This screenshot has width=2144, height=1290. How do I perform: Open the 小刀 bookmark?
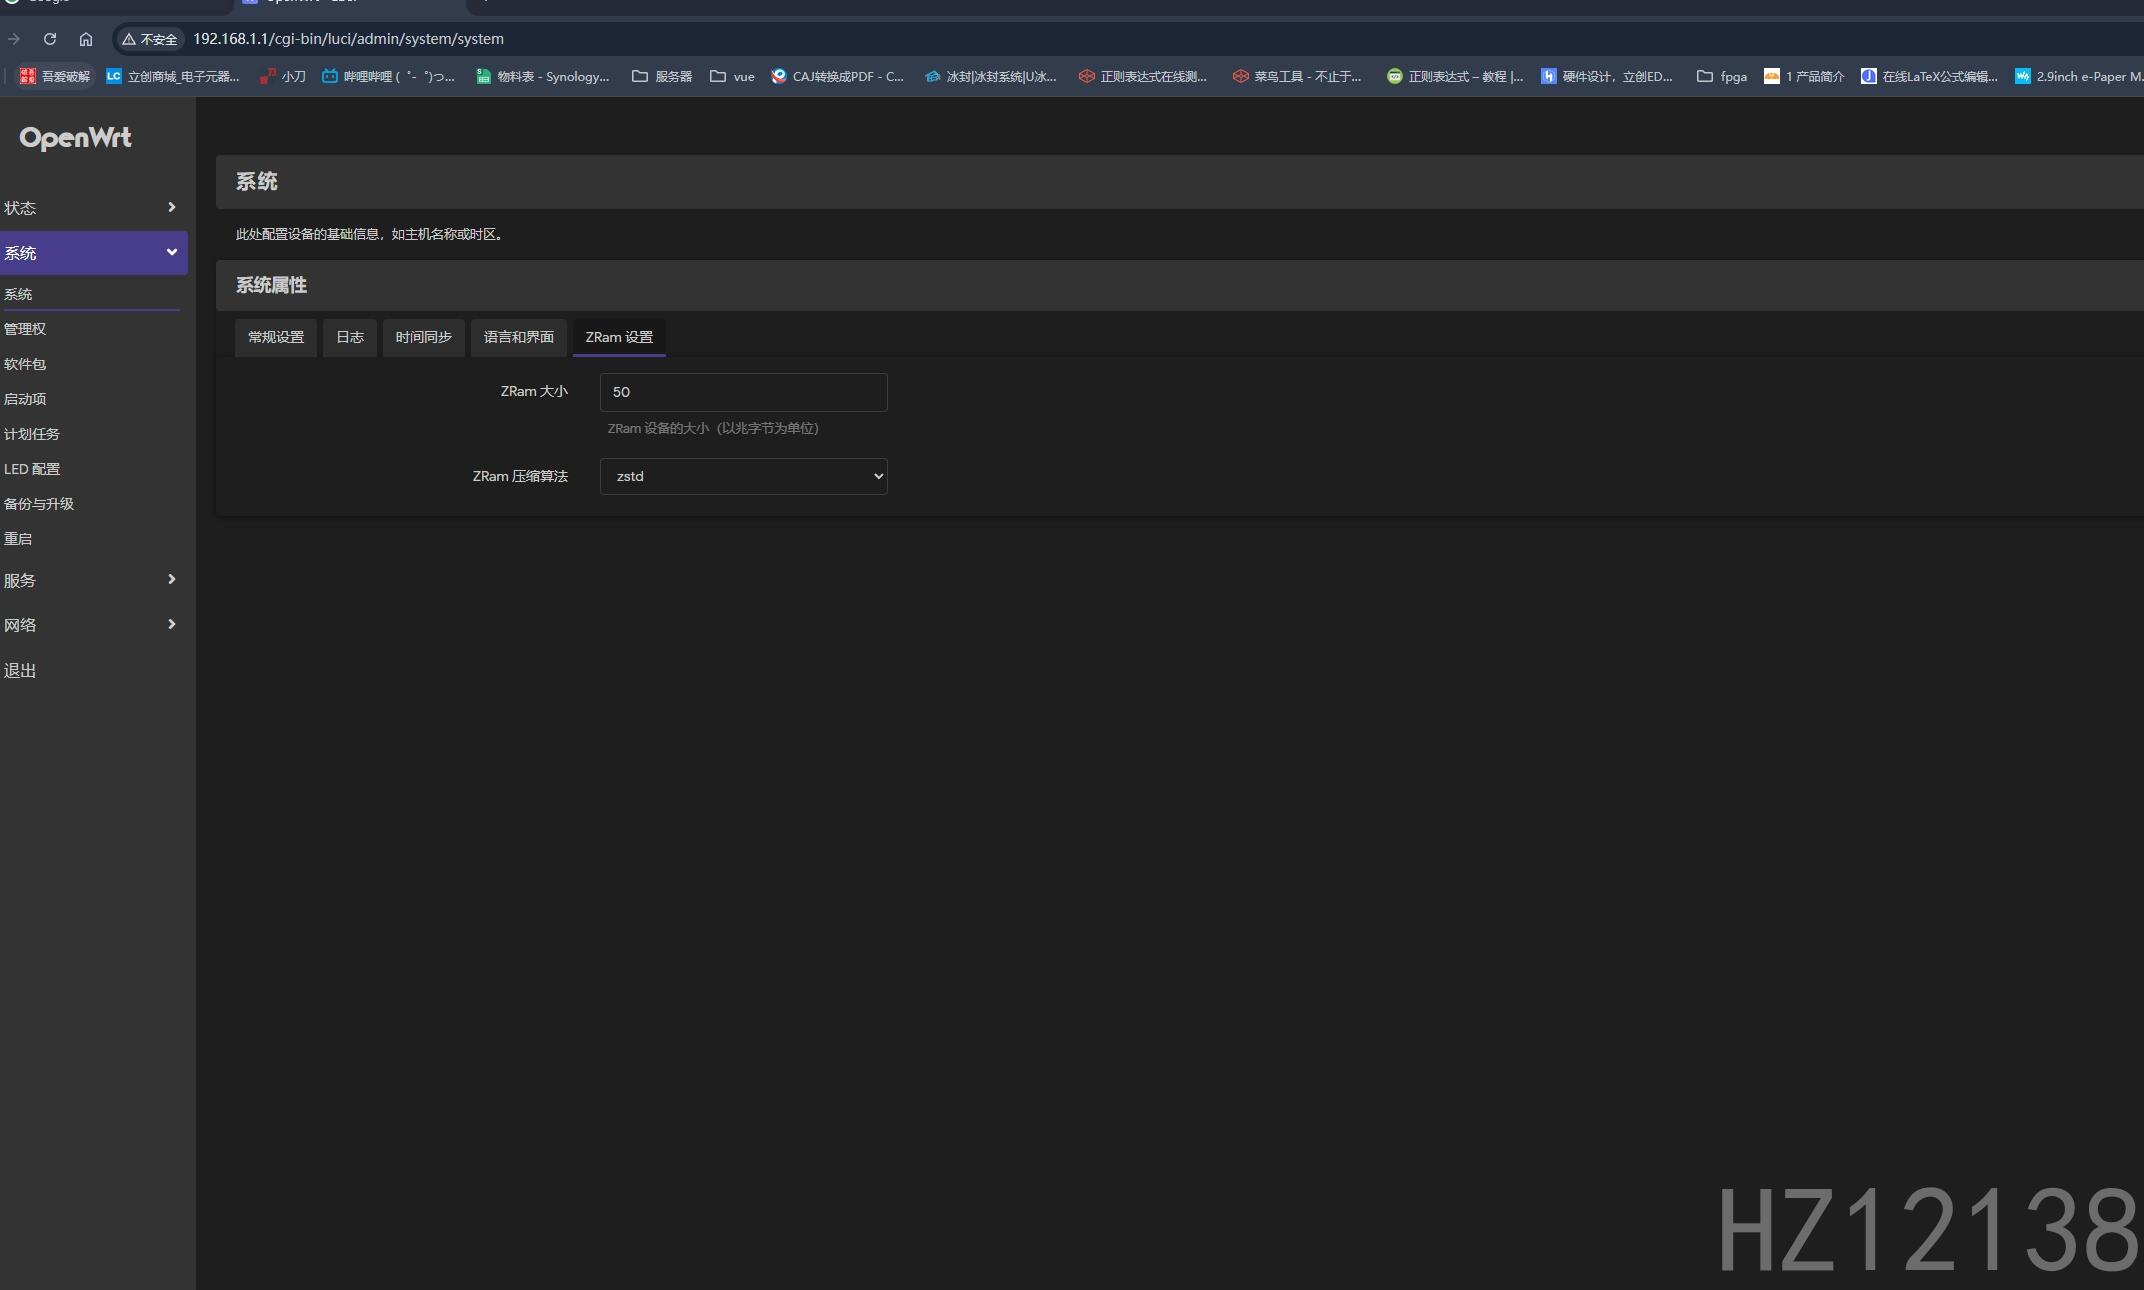coord(283,76)
